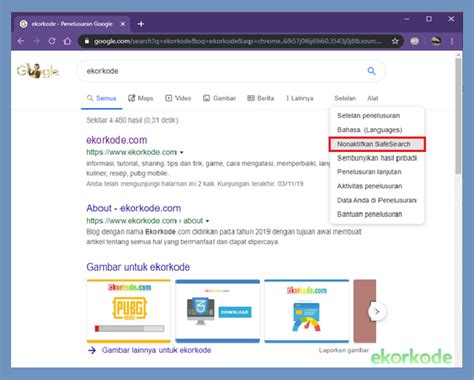Click the arrow beside Gambar lainnya
This screenshot has height=380, width=474.
coord(92,350)
